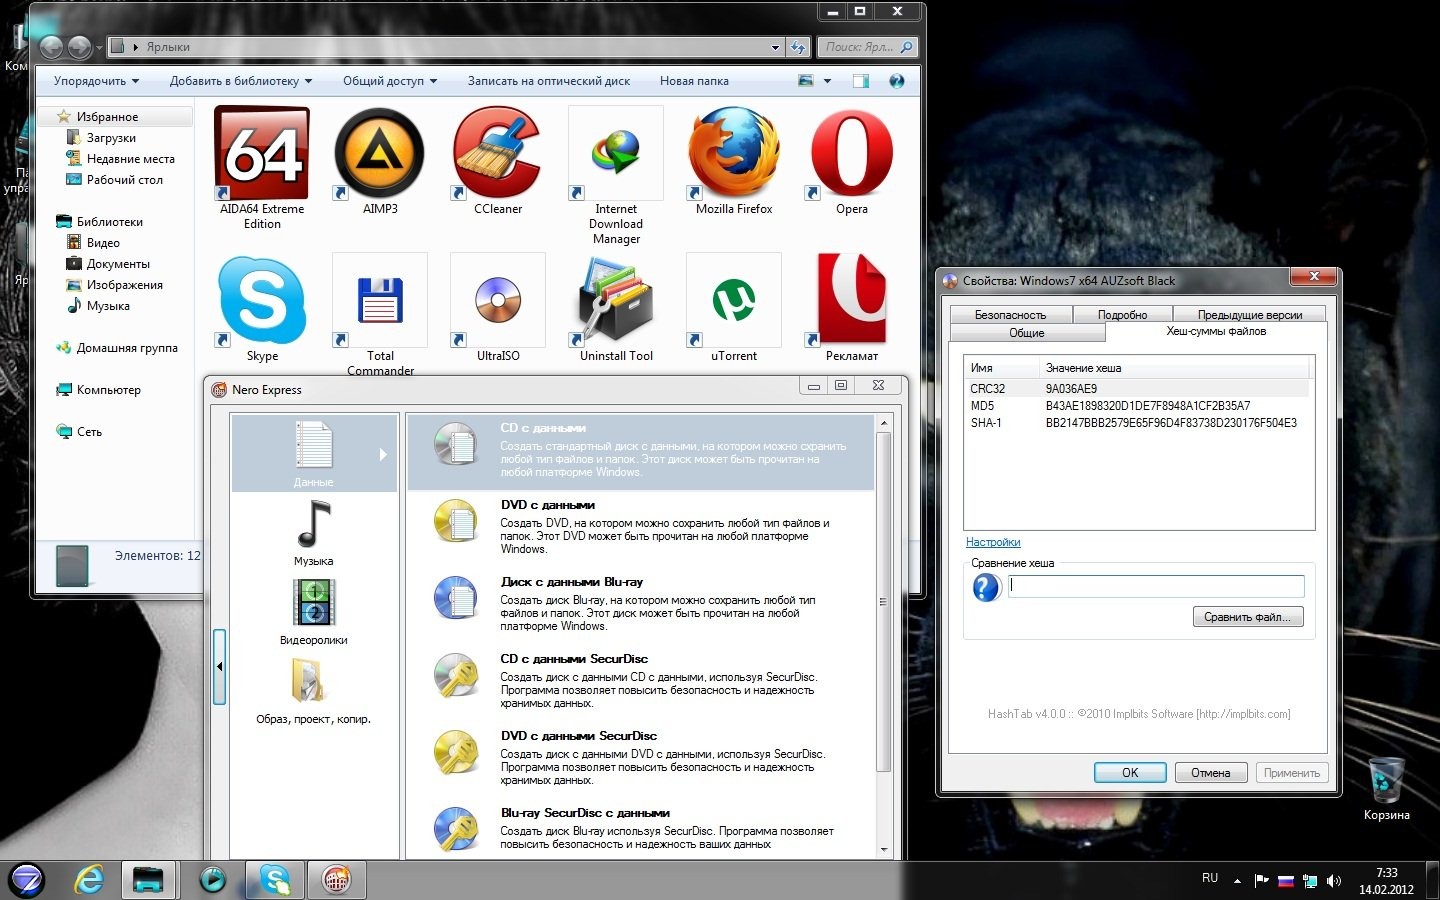The width and height of the screenshot is (1440, 900).
Task: Choose the Видеоролики category in Nero Express
Action: 314,611
